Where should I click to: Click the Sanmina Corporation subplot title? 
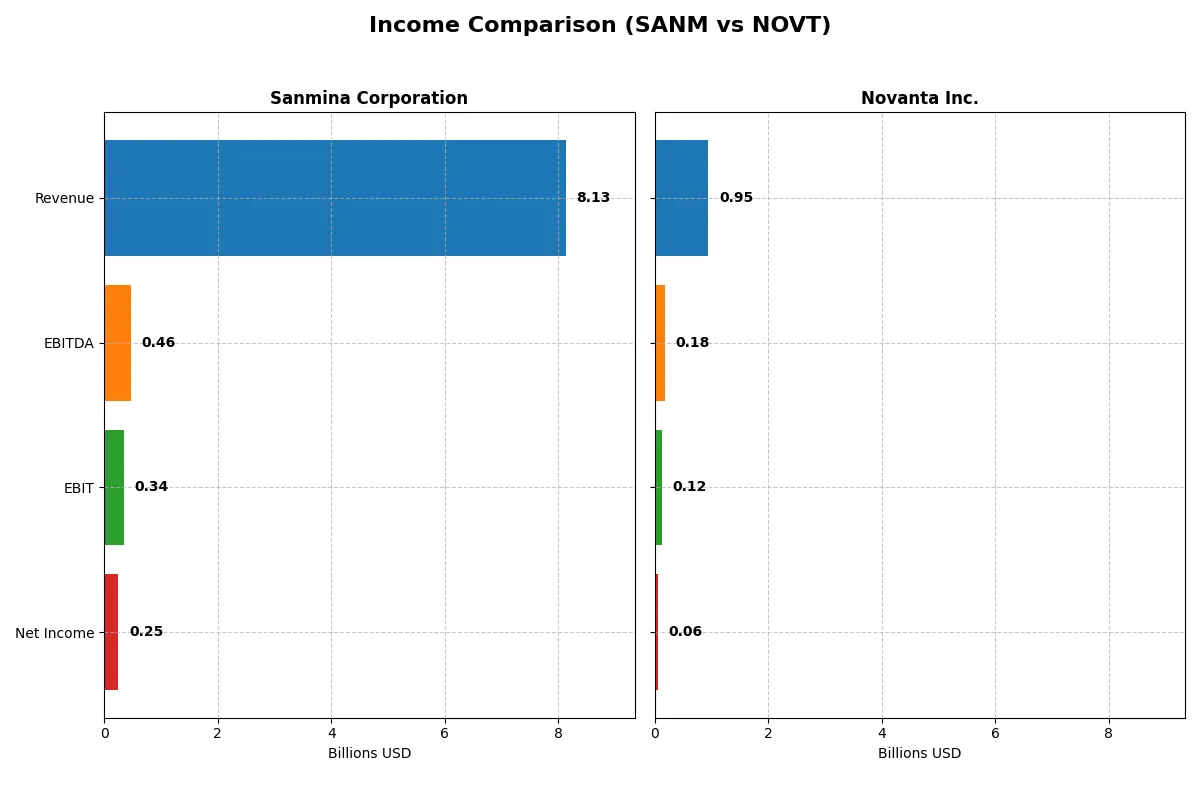click(x=369, y=98)
